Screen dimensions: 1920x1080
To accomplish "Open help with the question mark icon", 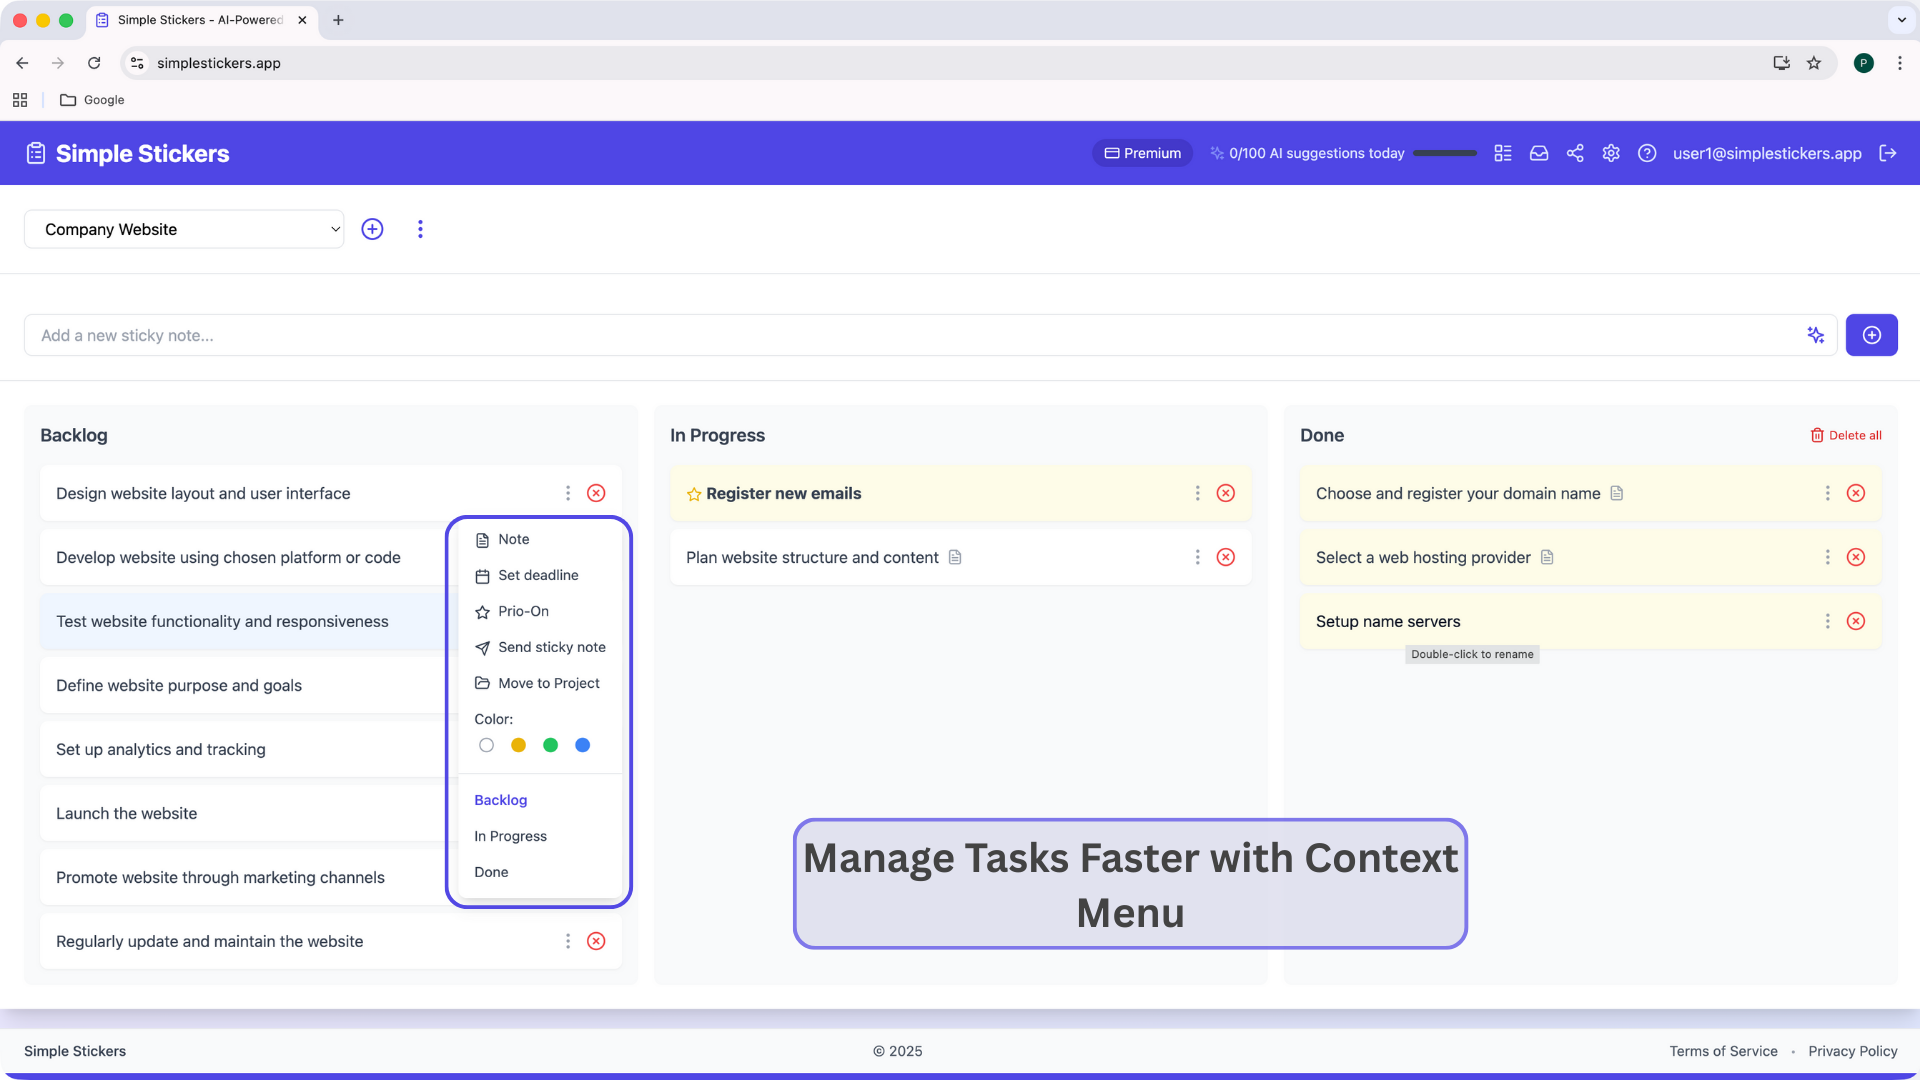I will (1648, 153).
